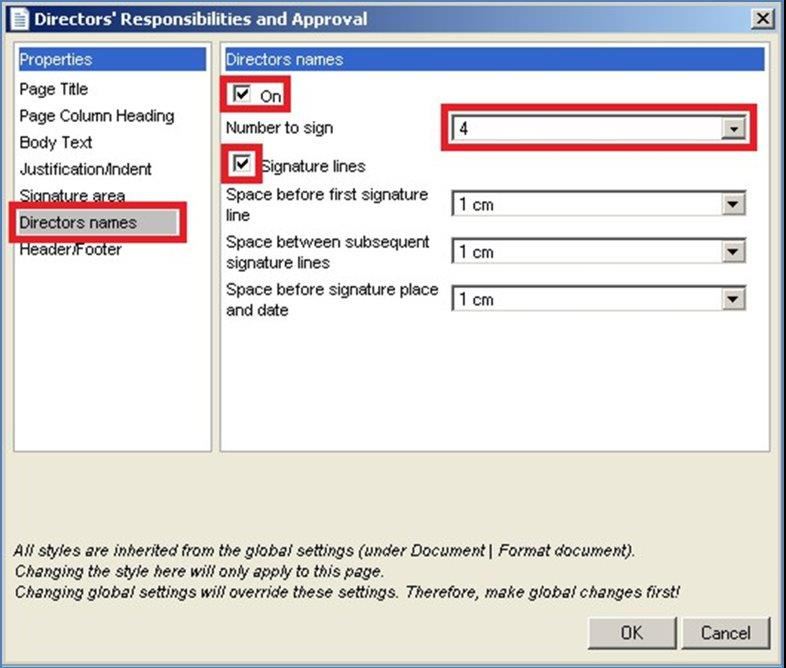Click 'Changing global settings will override' note
Viewport: 786px width, 668px height.
[x=347, y=592]
